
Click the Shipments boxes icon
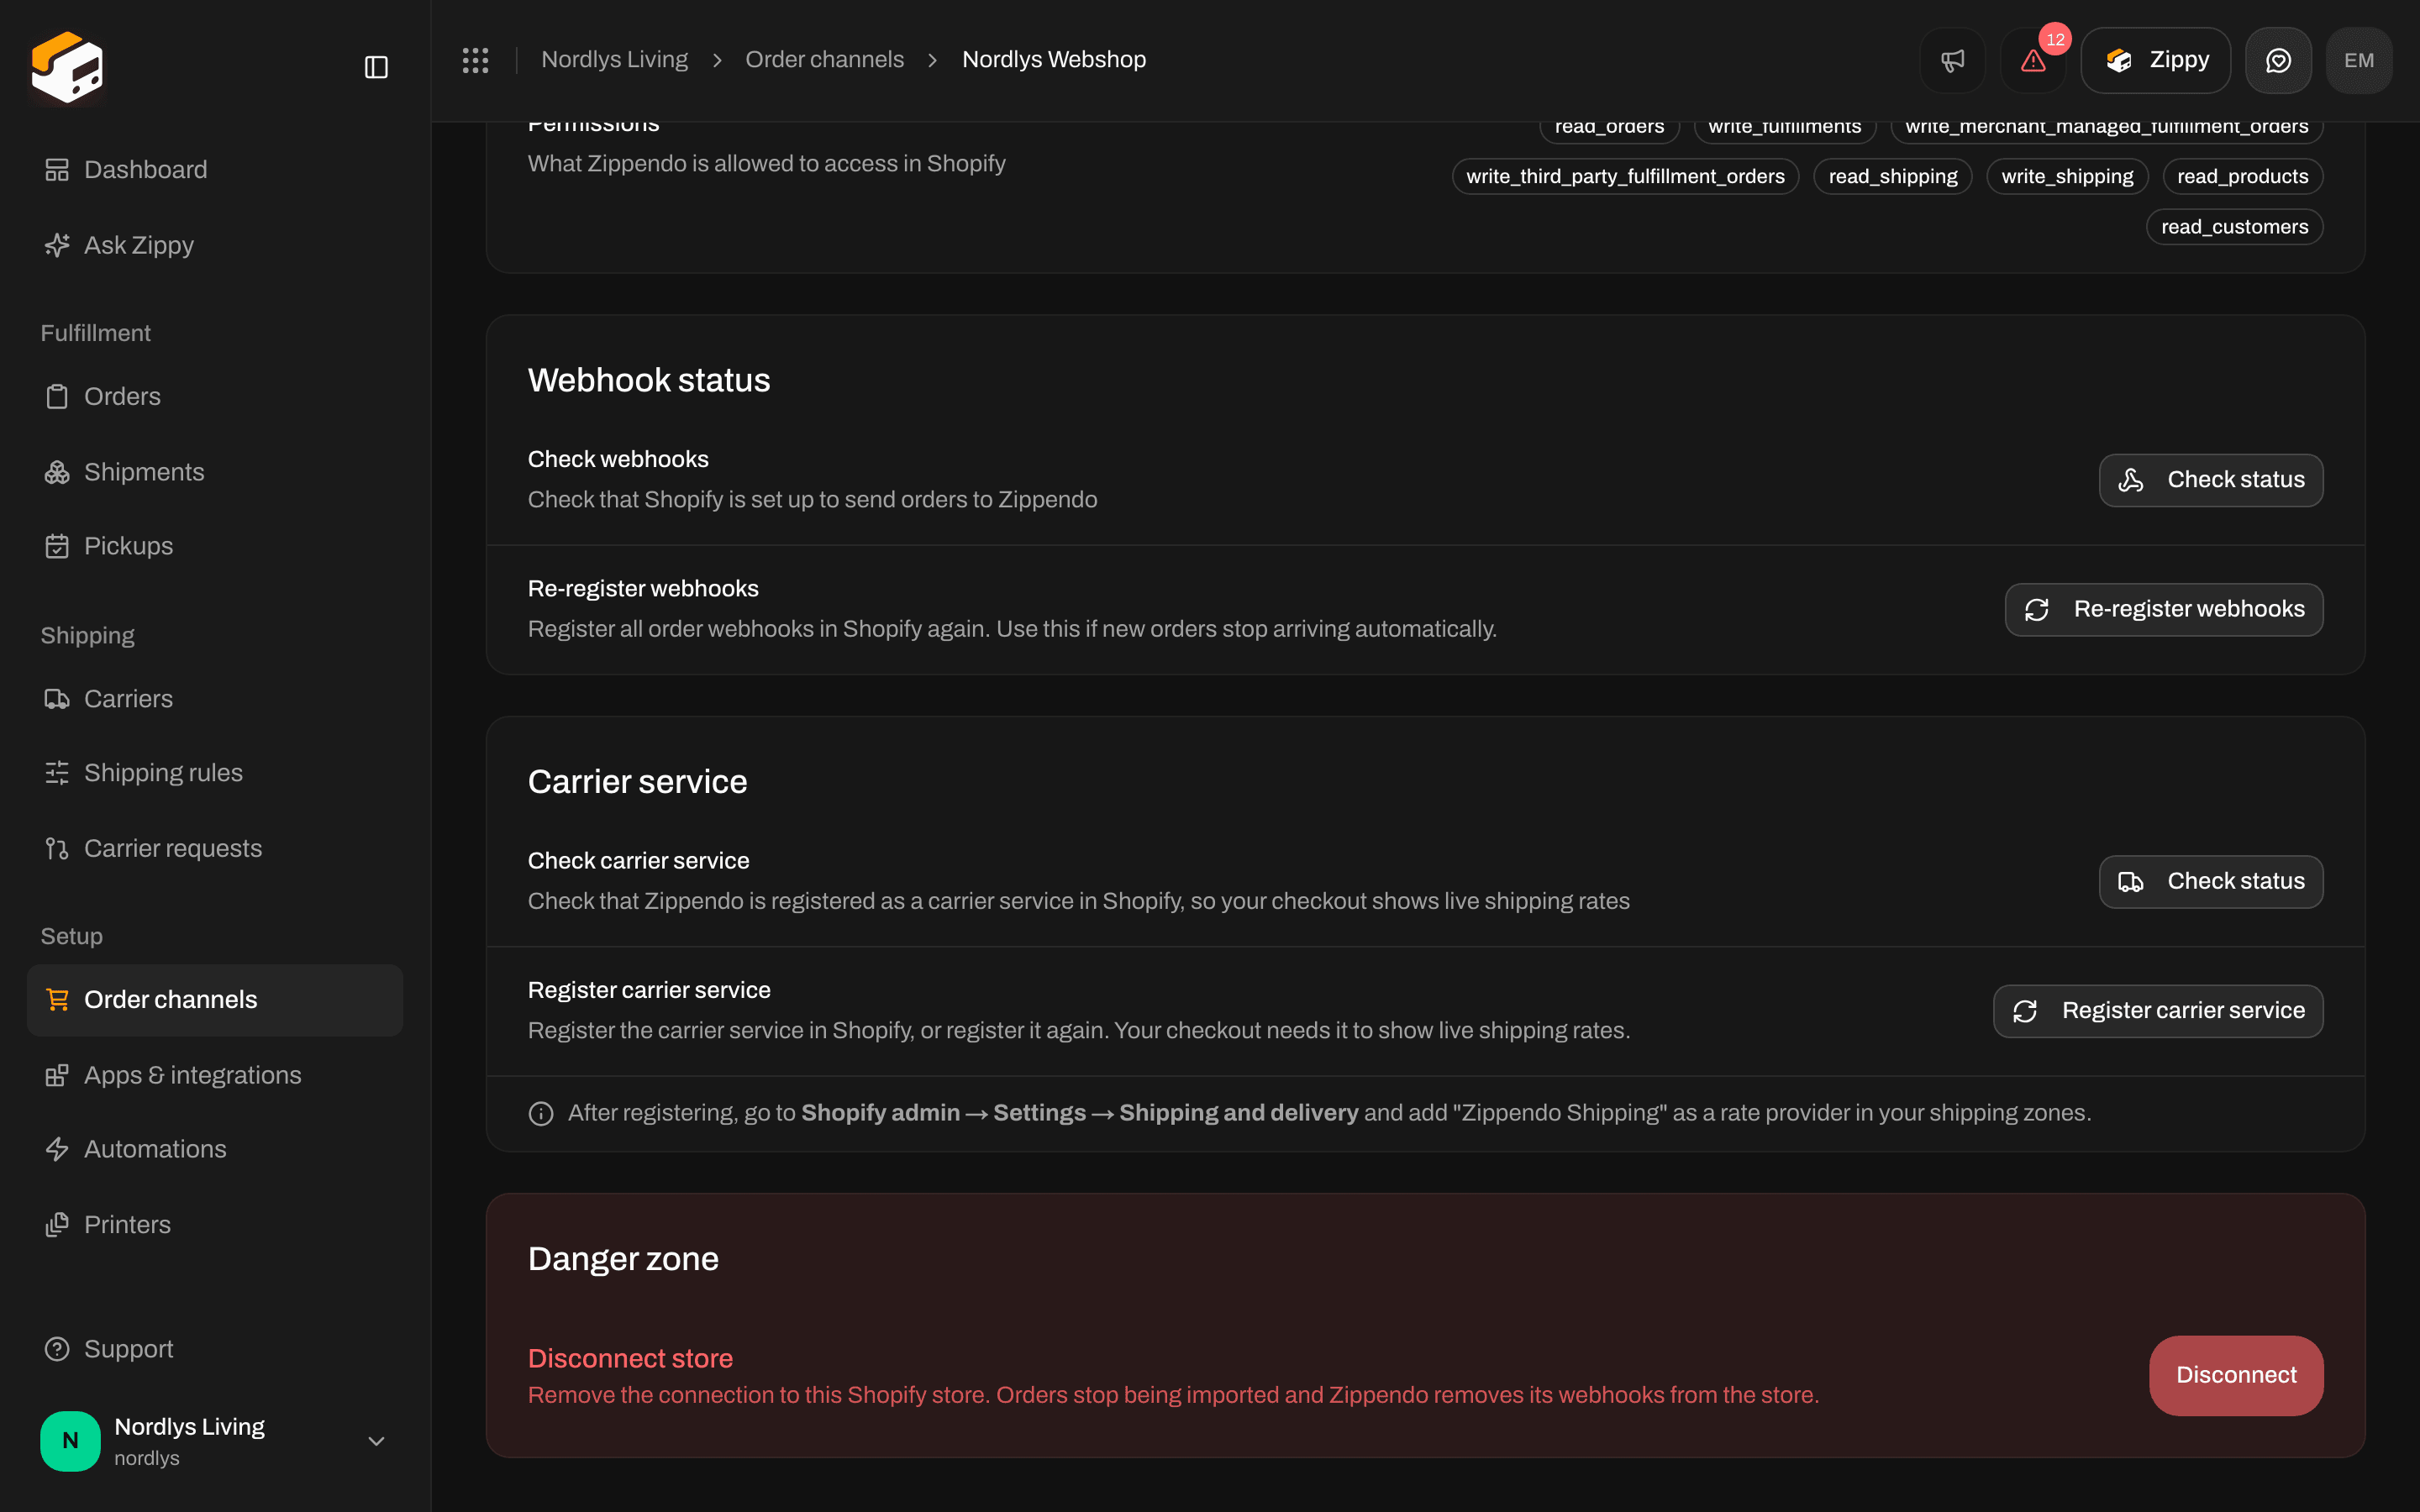click(57, 472)
